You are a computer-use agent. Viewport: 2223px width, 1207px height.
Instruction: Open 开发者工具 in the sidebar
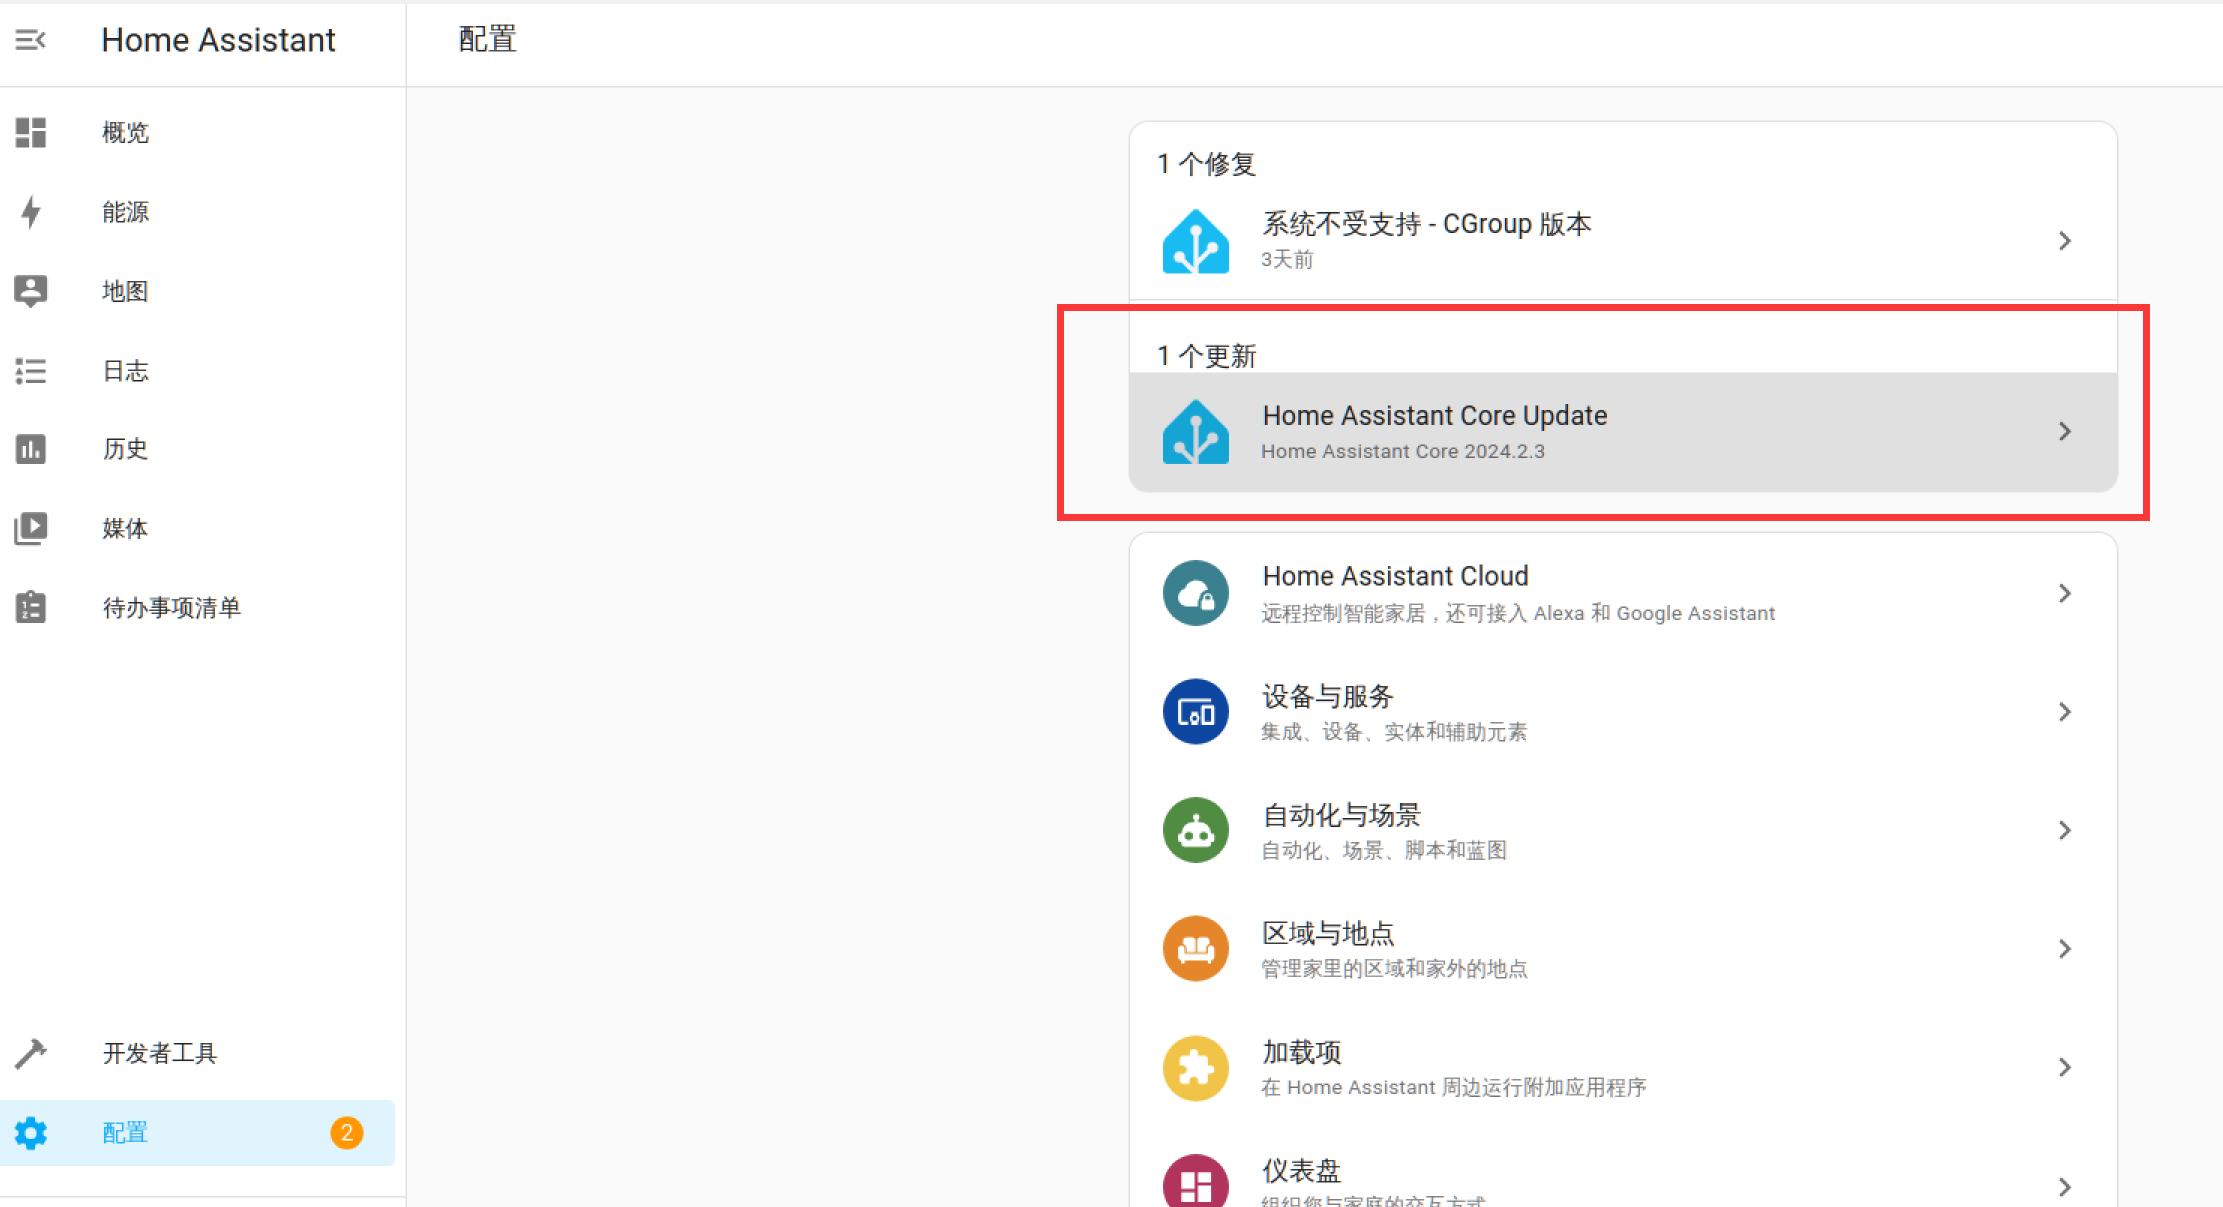click(x=198, y=1053)
